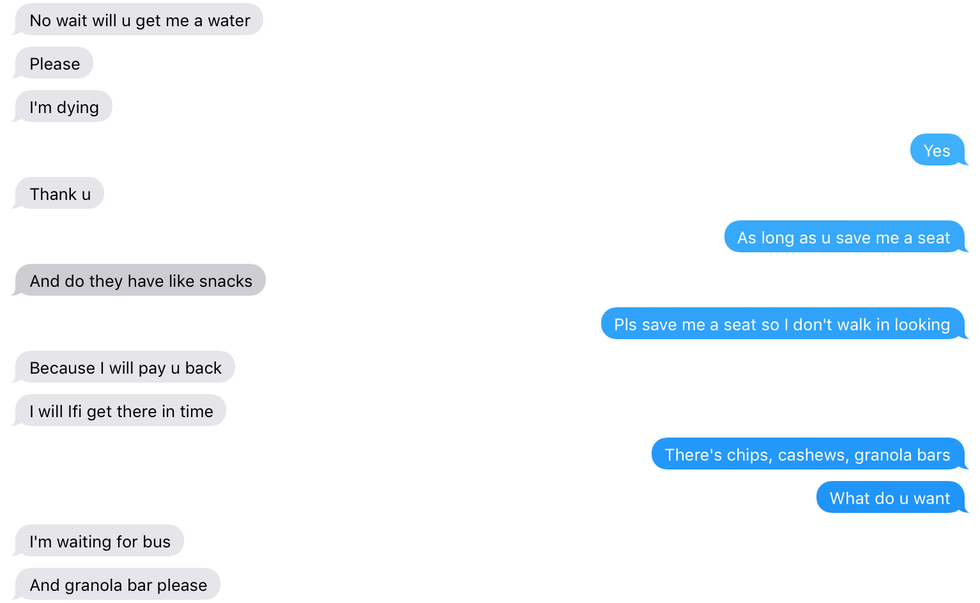Tap the 'Because I will pay u back' message

coord(124,367)
